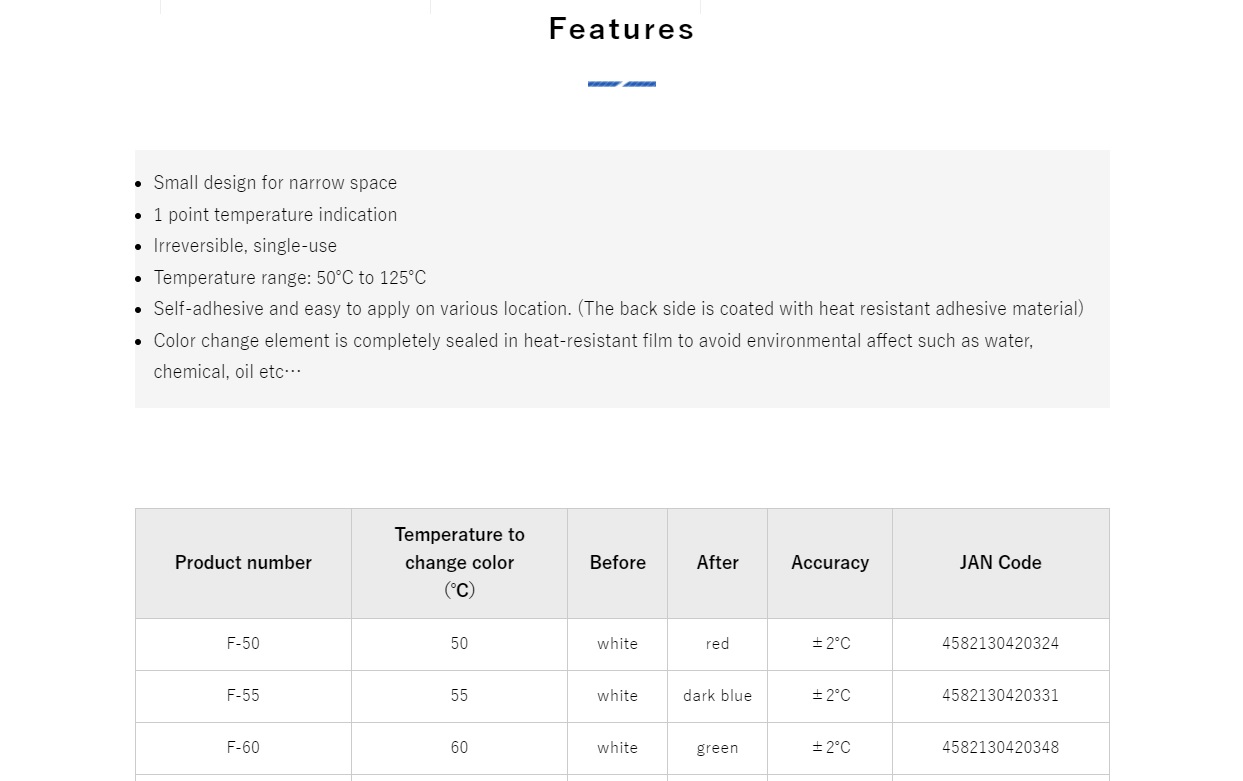This screenshot has height=781, width=1243.
Task: Select the F-50 product number cell
Action: (x=243, y=644)
